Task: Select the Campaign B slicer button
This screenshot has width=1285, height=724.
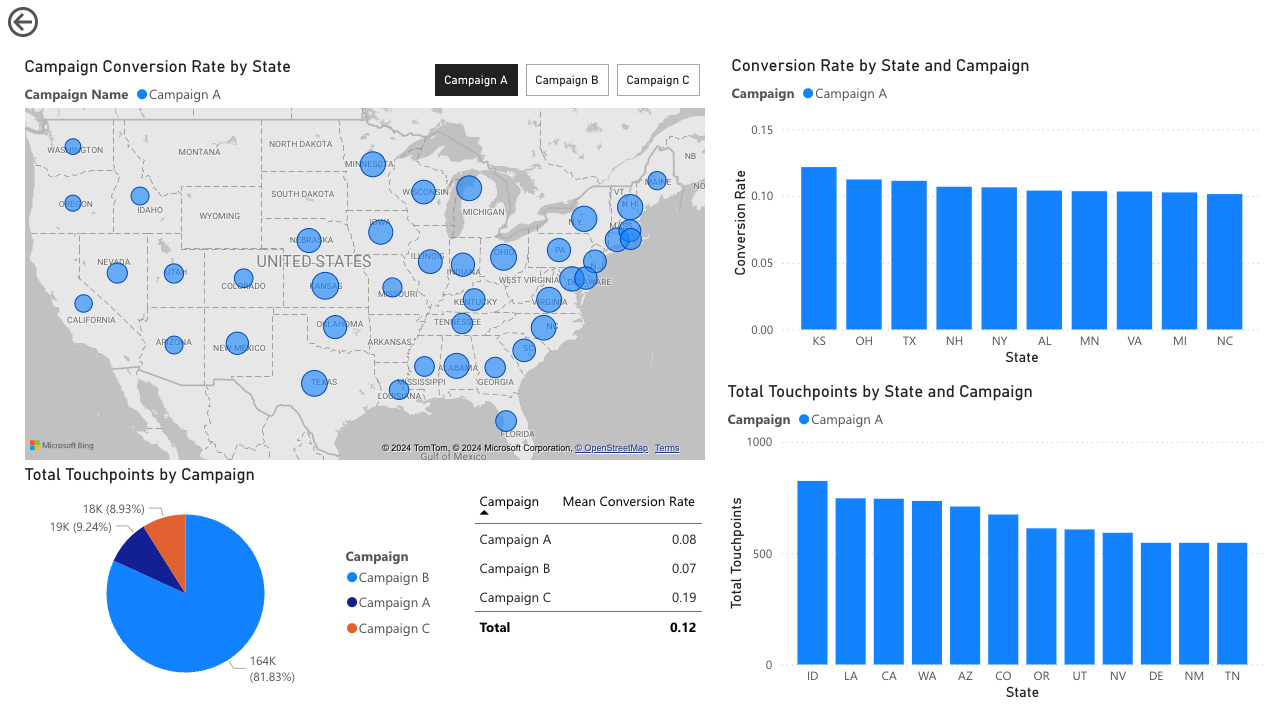Action: click(x=567, y=80)
